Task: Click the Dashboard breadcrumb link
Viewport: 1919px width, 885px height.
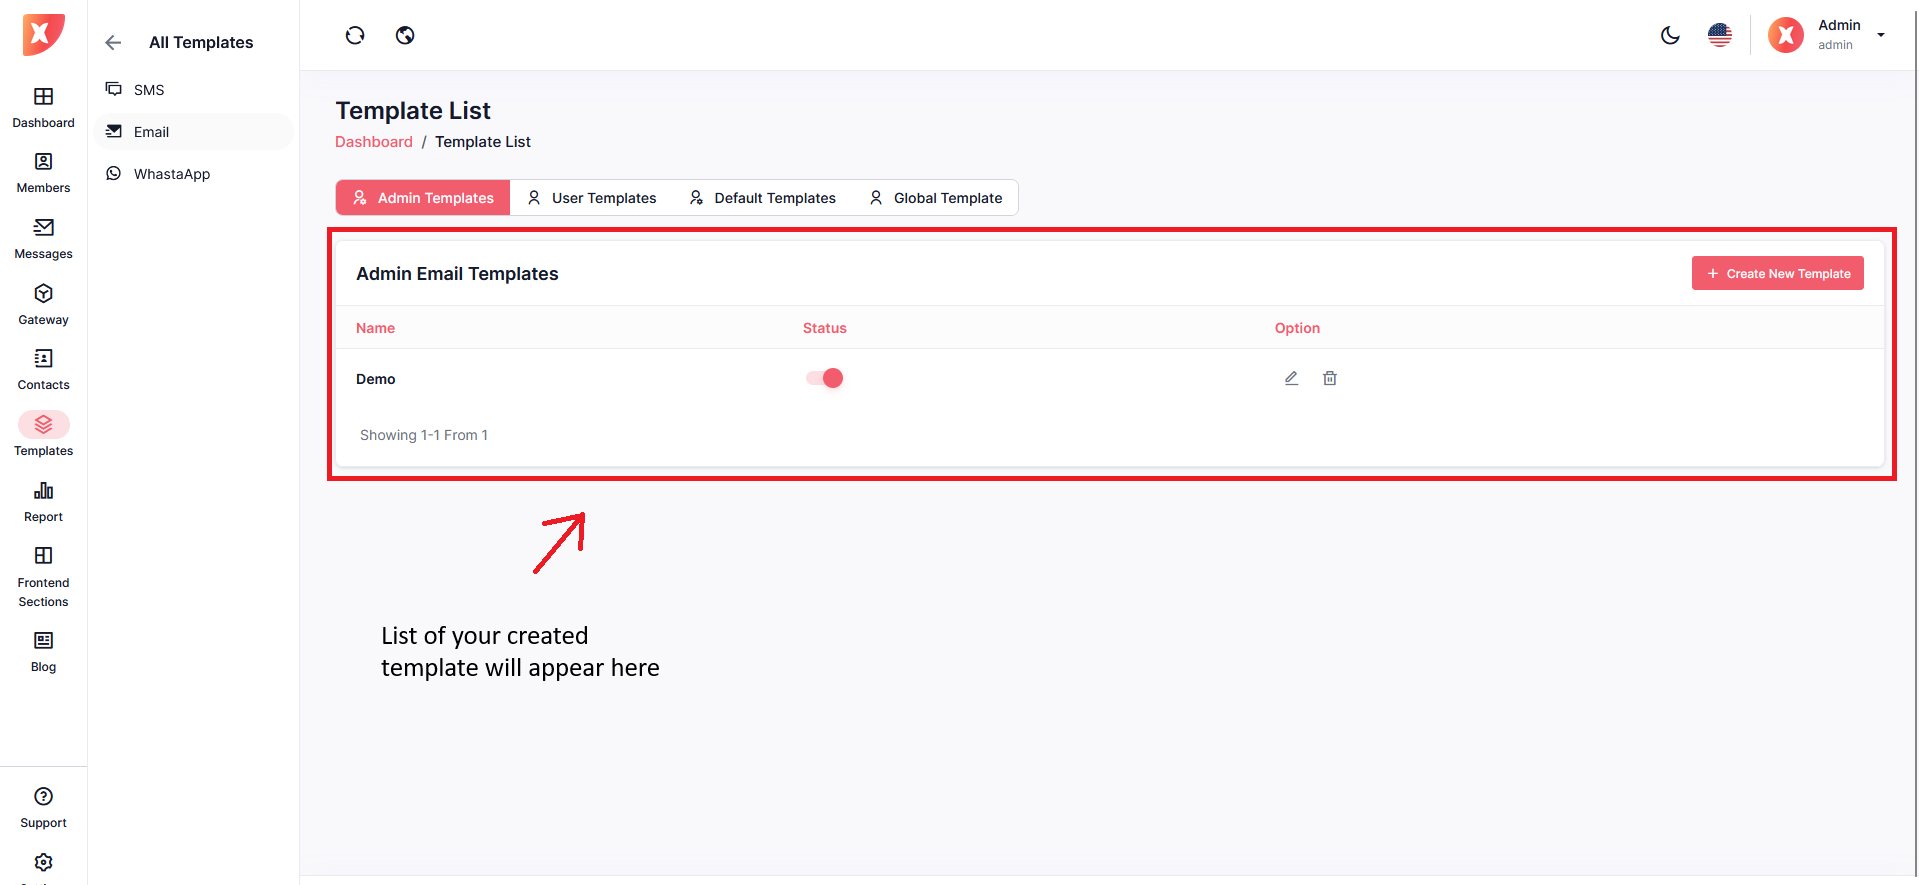Action: (x=373, y=142)
